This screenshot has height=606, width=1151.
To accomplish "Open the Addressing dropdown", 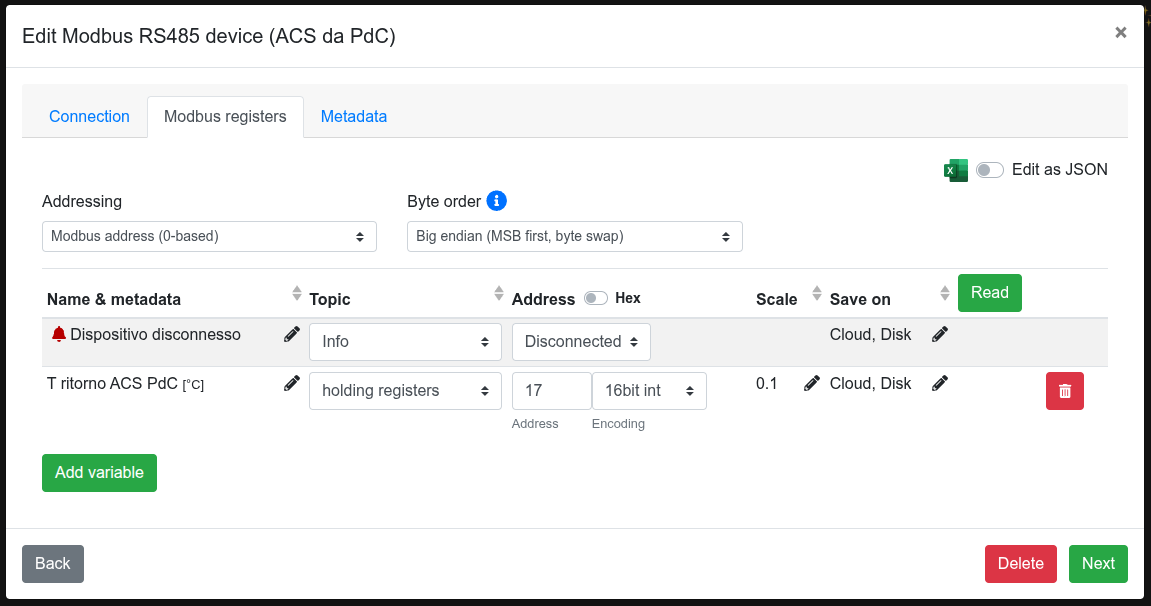I will click(209, 237).
